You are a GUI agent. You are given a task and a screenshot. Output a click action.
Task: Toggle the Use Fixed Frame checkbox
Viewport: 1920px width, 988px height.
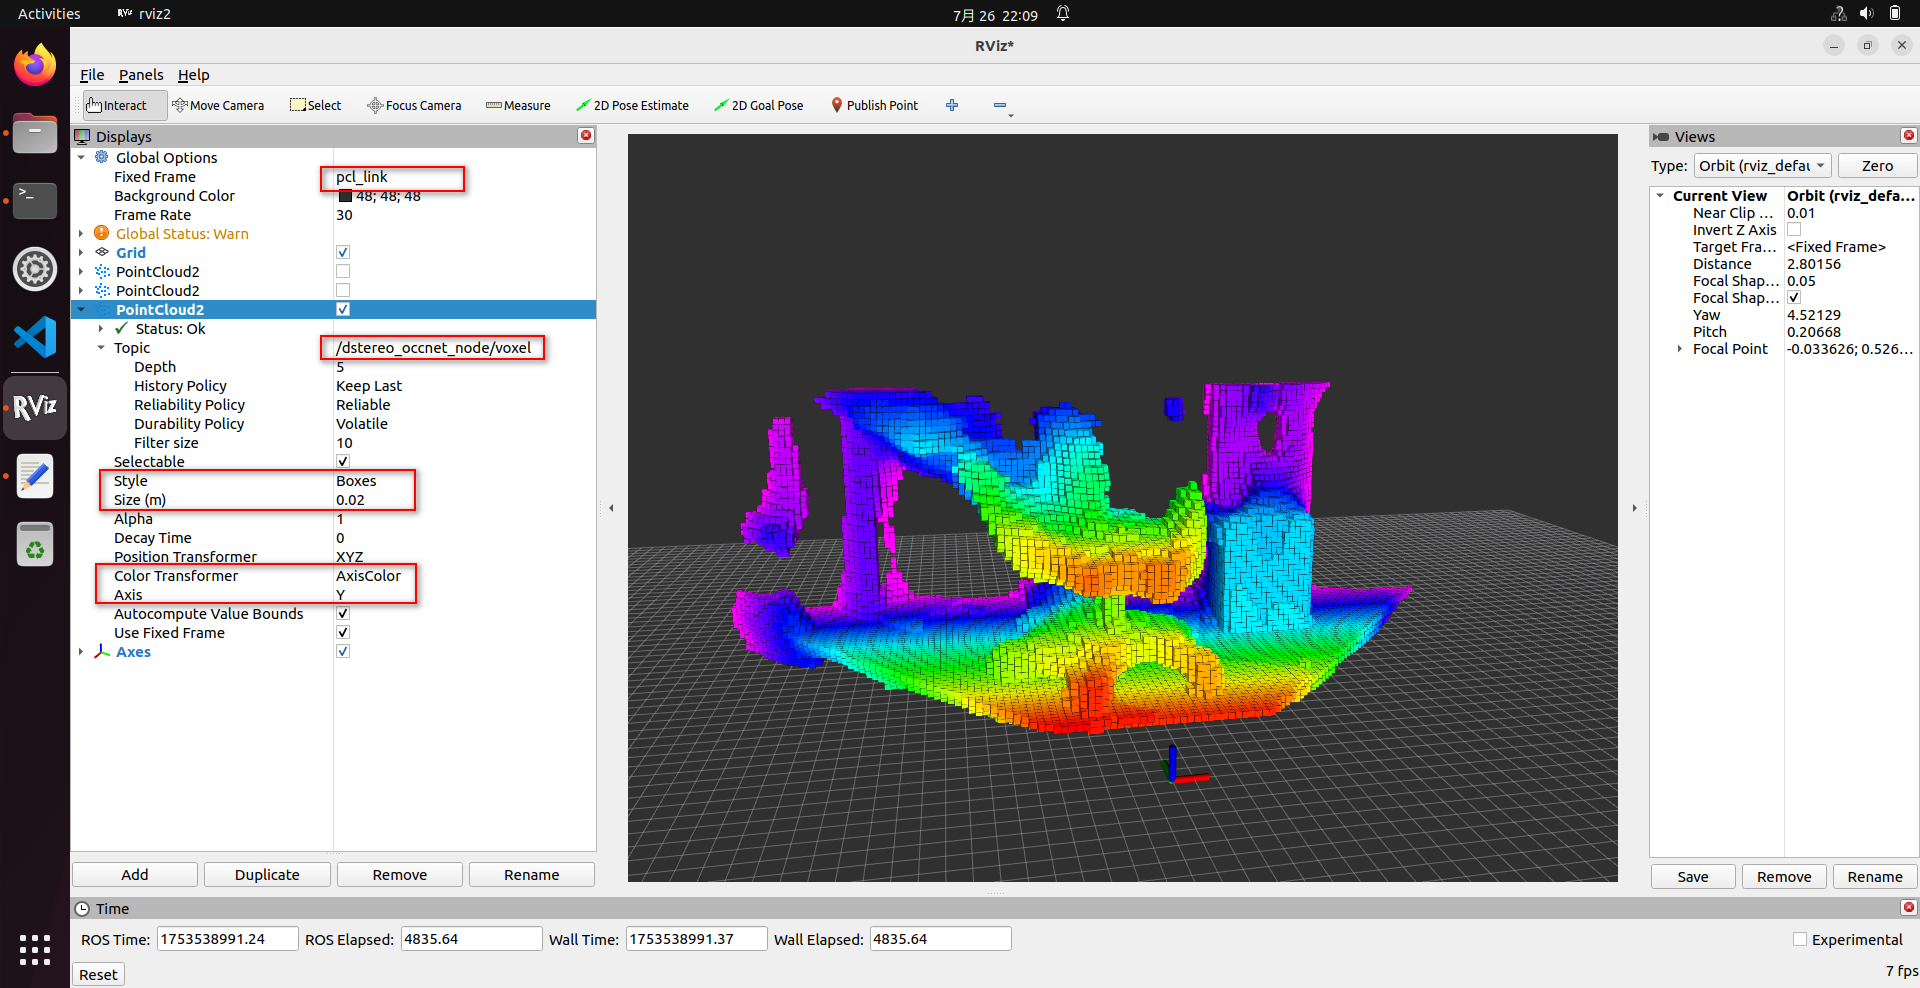(x=343, y=632)
